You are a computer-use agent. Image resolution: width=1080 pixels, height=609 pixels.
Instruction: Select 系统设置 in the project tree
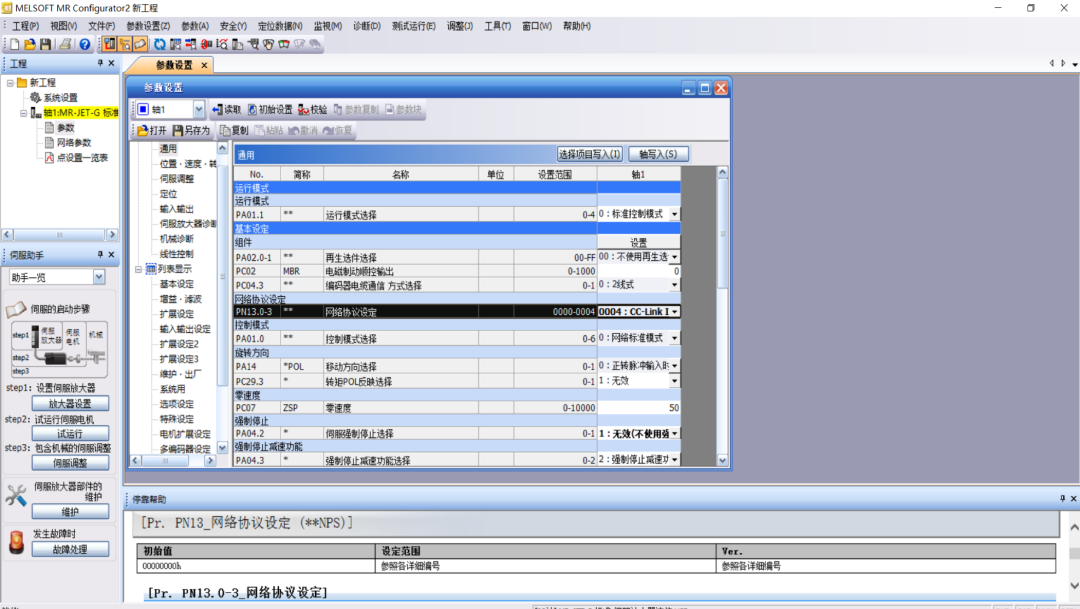61,98
